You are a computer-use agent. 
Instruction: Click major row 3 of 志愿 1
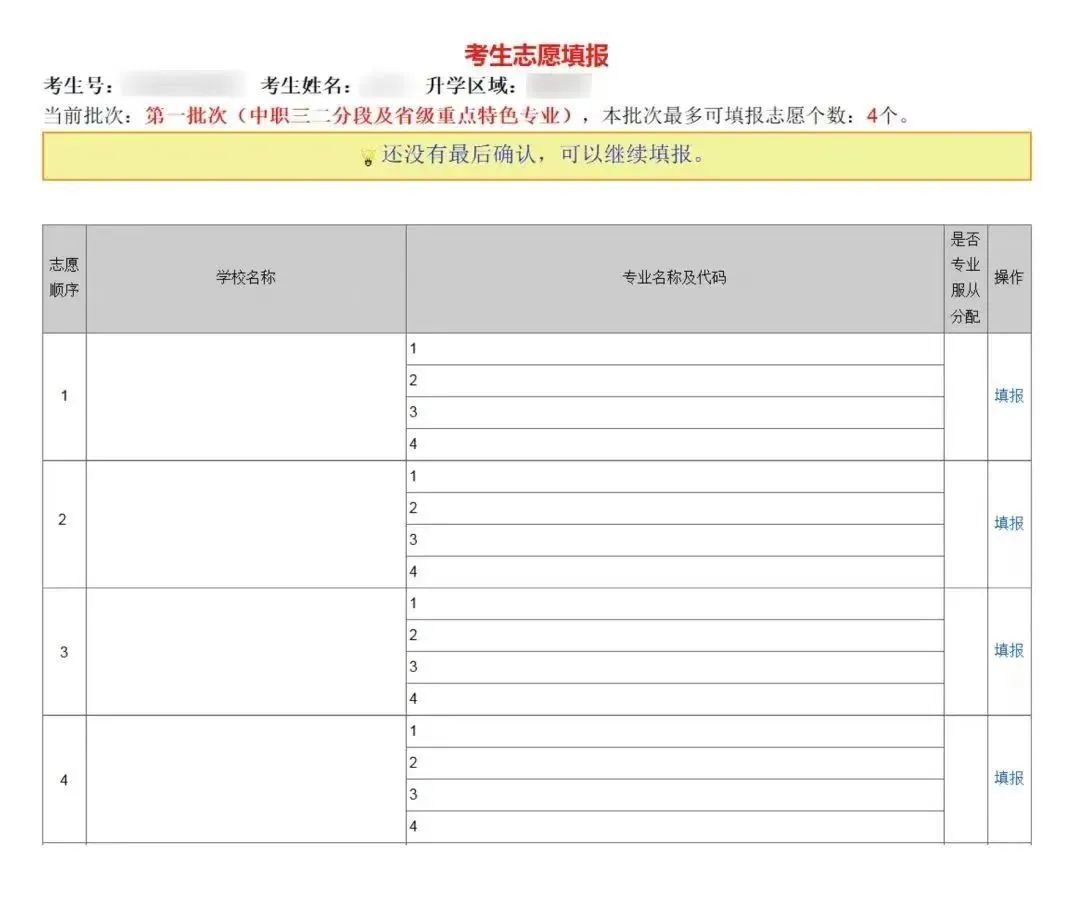coord(675,413)
